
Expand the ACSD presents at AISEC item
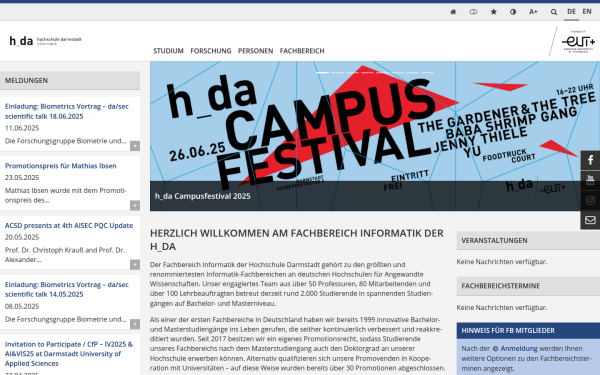(x=135, y=265)
